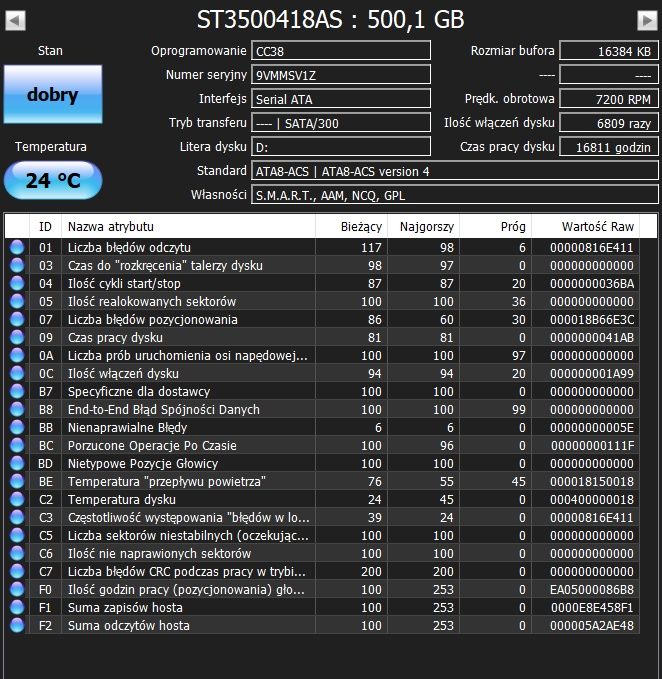Click the transfer mode field SATA/300
The width and height of the screenshot is (662, 679).
click(341, 123)
